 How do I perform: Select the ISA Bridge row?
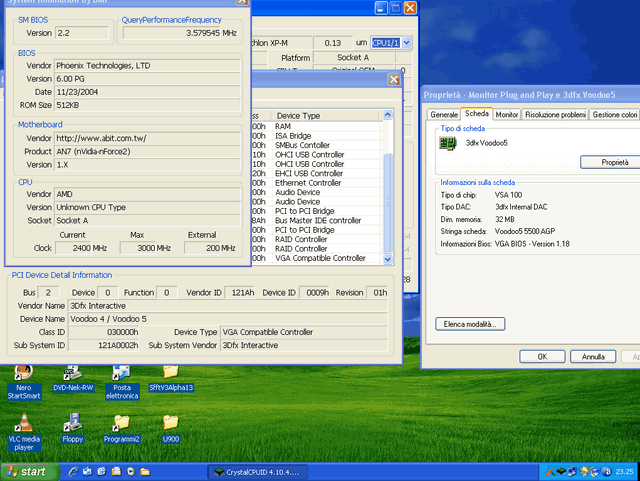pos(316,136)
